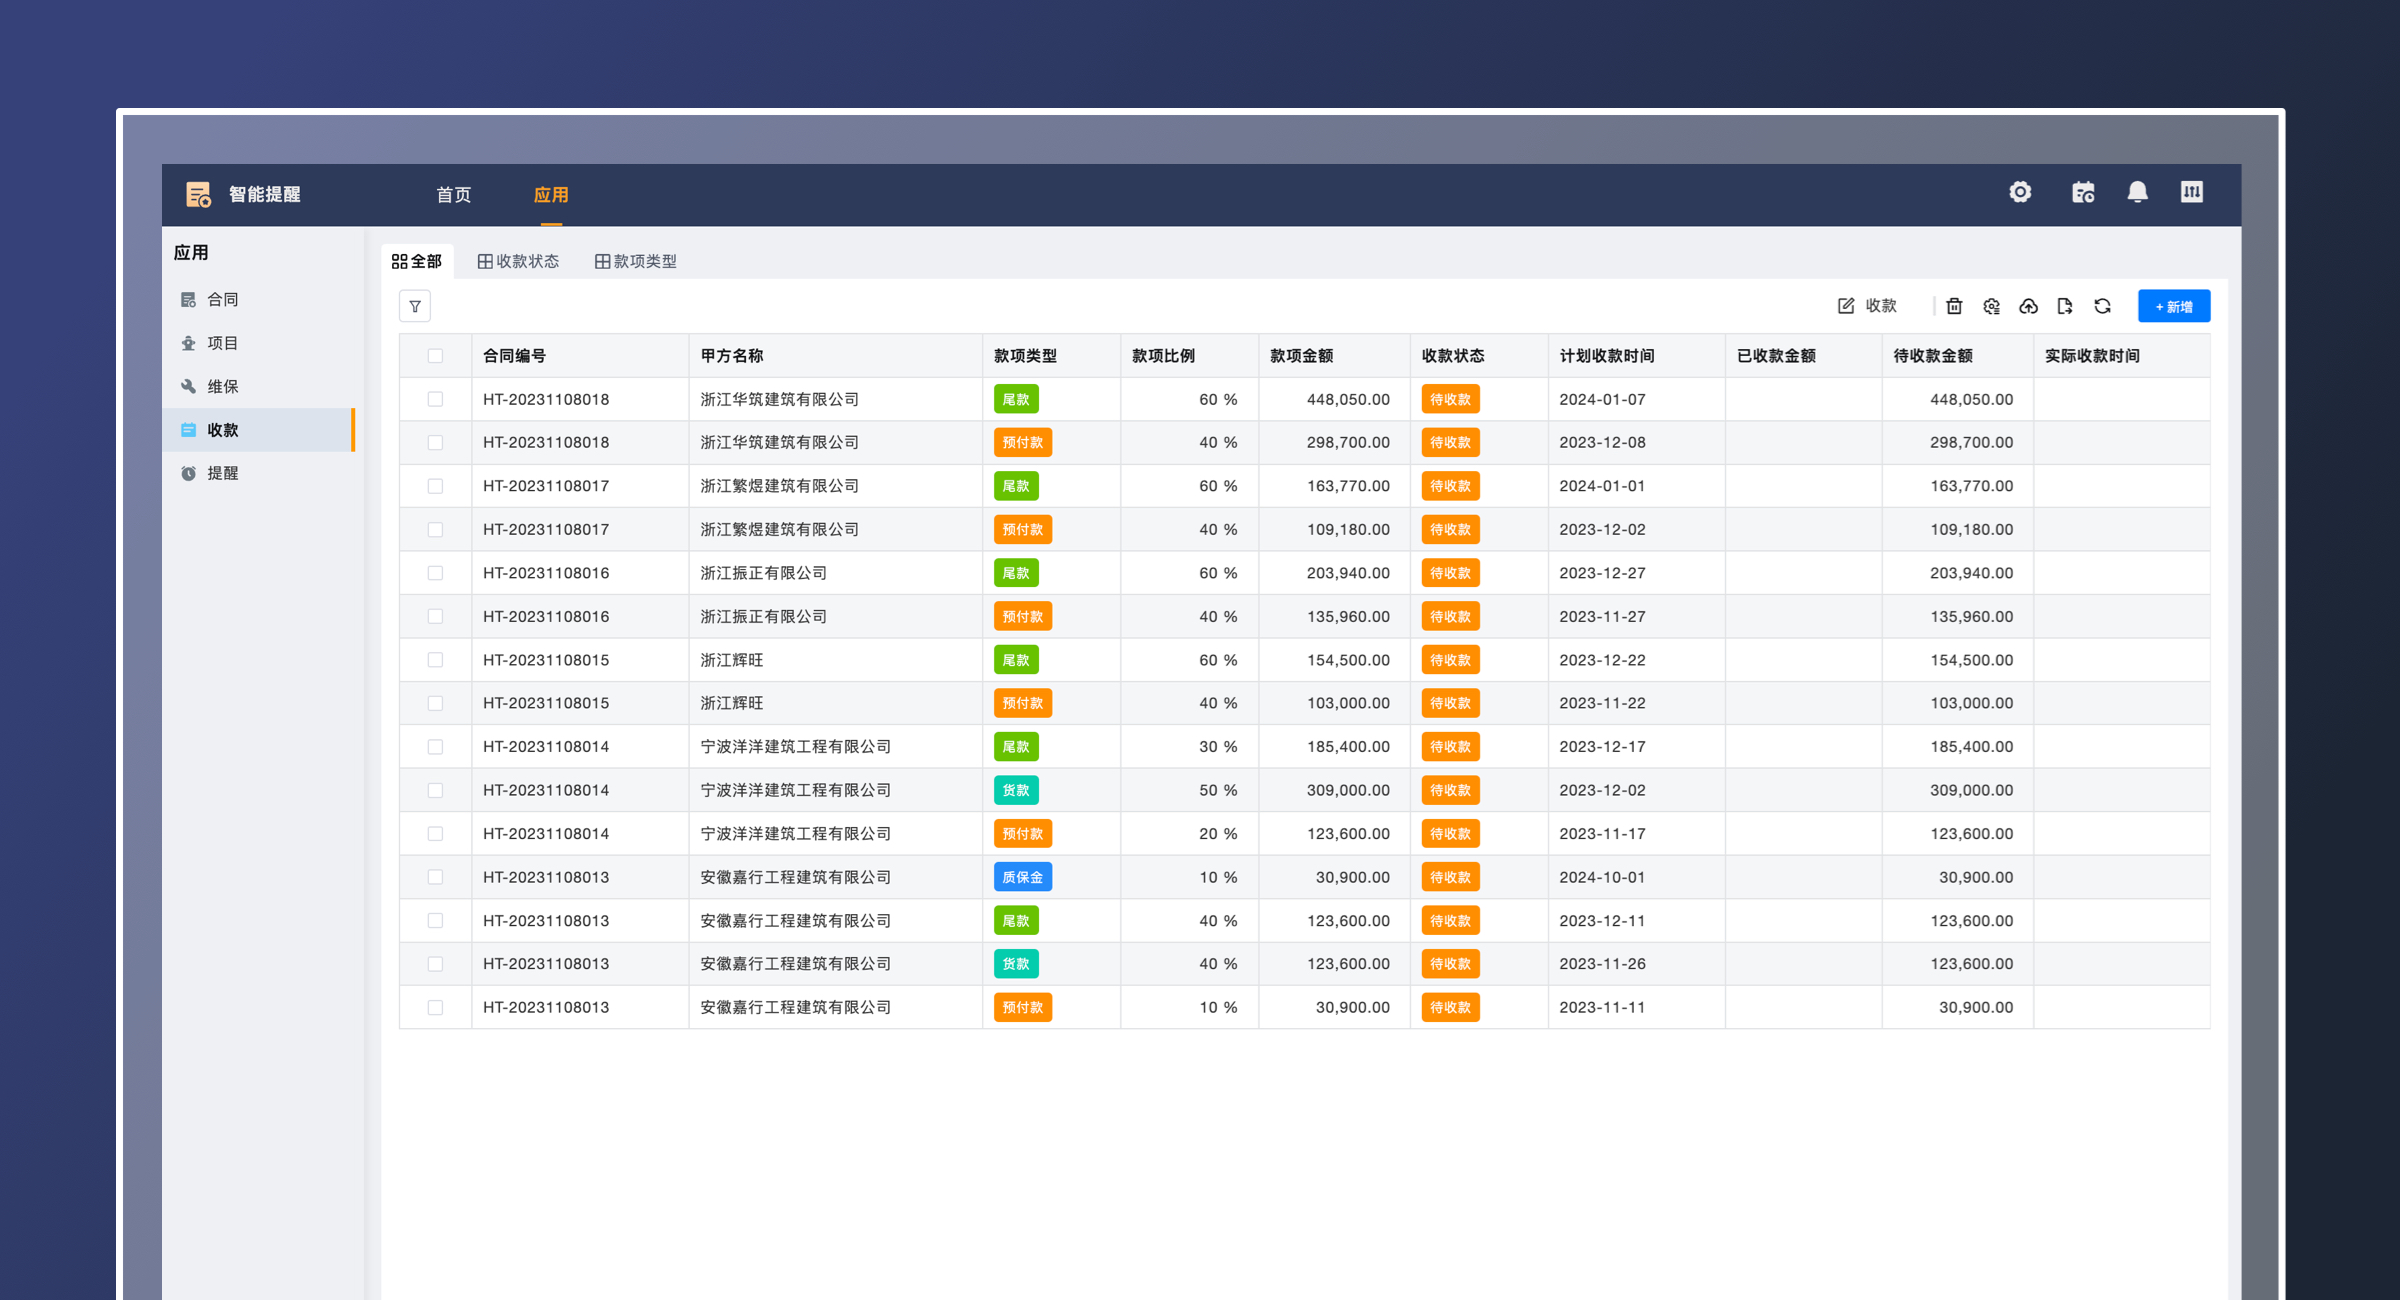This screenshot has width=2400, height=1300.
Task: Select checkbox for 浙江辉旺 尾款 row
Action: point(435,660)
